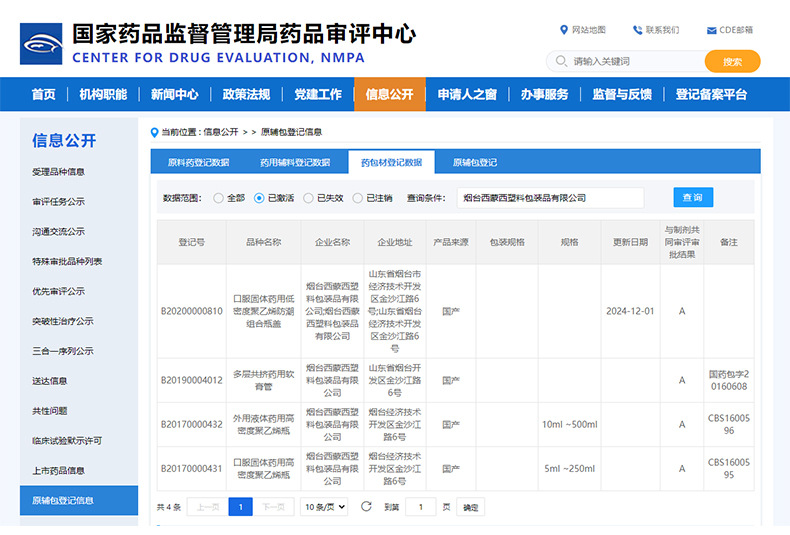Click the refresh icon in pagination
The height and width of the screenshot is (535, 790).
click(x=366, y=507)
